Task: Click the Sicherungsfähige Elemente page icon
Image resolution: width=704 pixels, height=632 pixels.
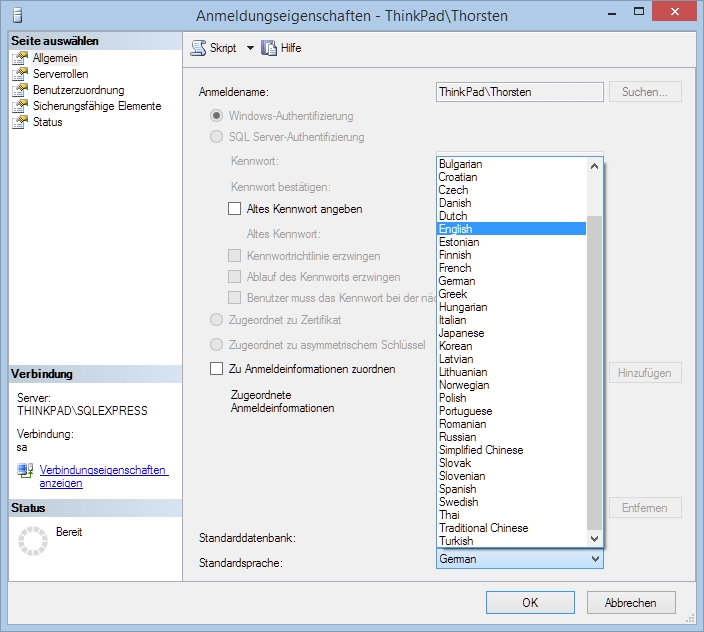Action: coord(19,106)
